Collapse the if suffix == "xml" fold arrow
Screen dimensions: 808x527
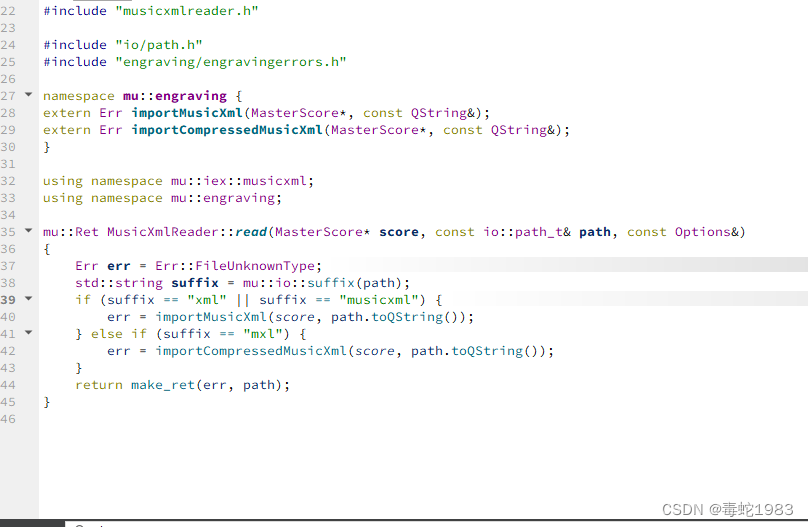pos(29,298)
